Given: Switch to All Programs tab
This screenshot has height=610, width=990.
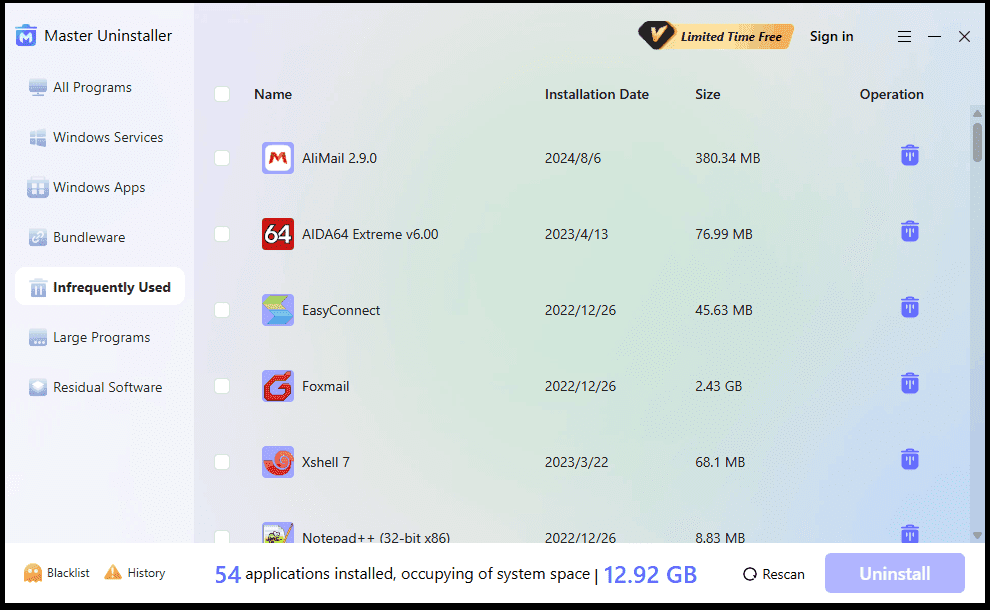Looking at the screenshot, I should click(x=92, y=87).
